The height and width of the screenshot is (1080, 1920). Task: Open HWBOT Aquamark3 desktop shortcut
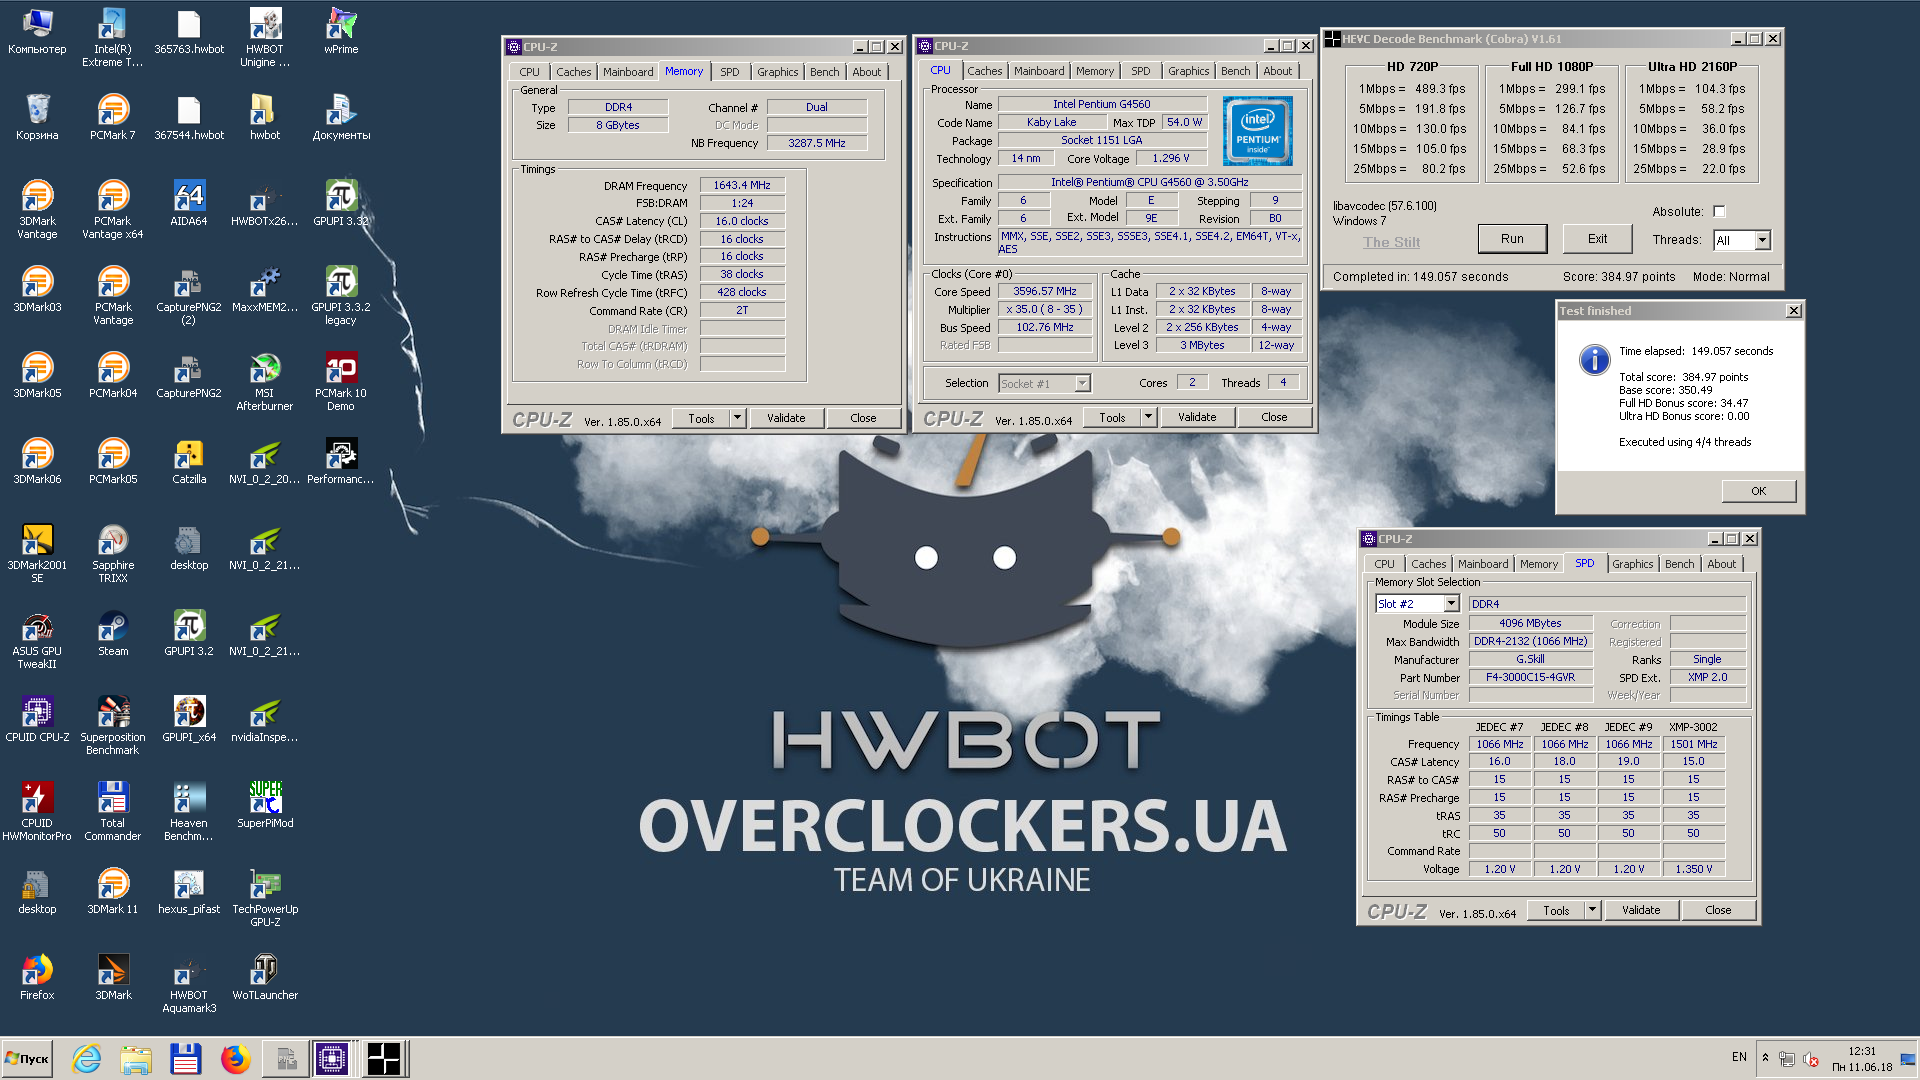coord(189,984)
